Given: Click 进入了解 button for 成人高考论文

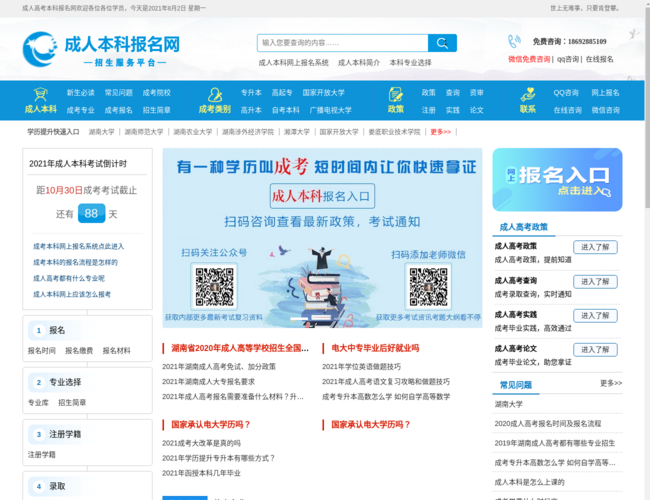Looking at the screenshot, I should [x=595, y=350].
